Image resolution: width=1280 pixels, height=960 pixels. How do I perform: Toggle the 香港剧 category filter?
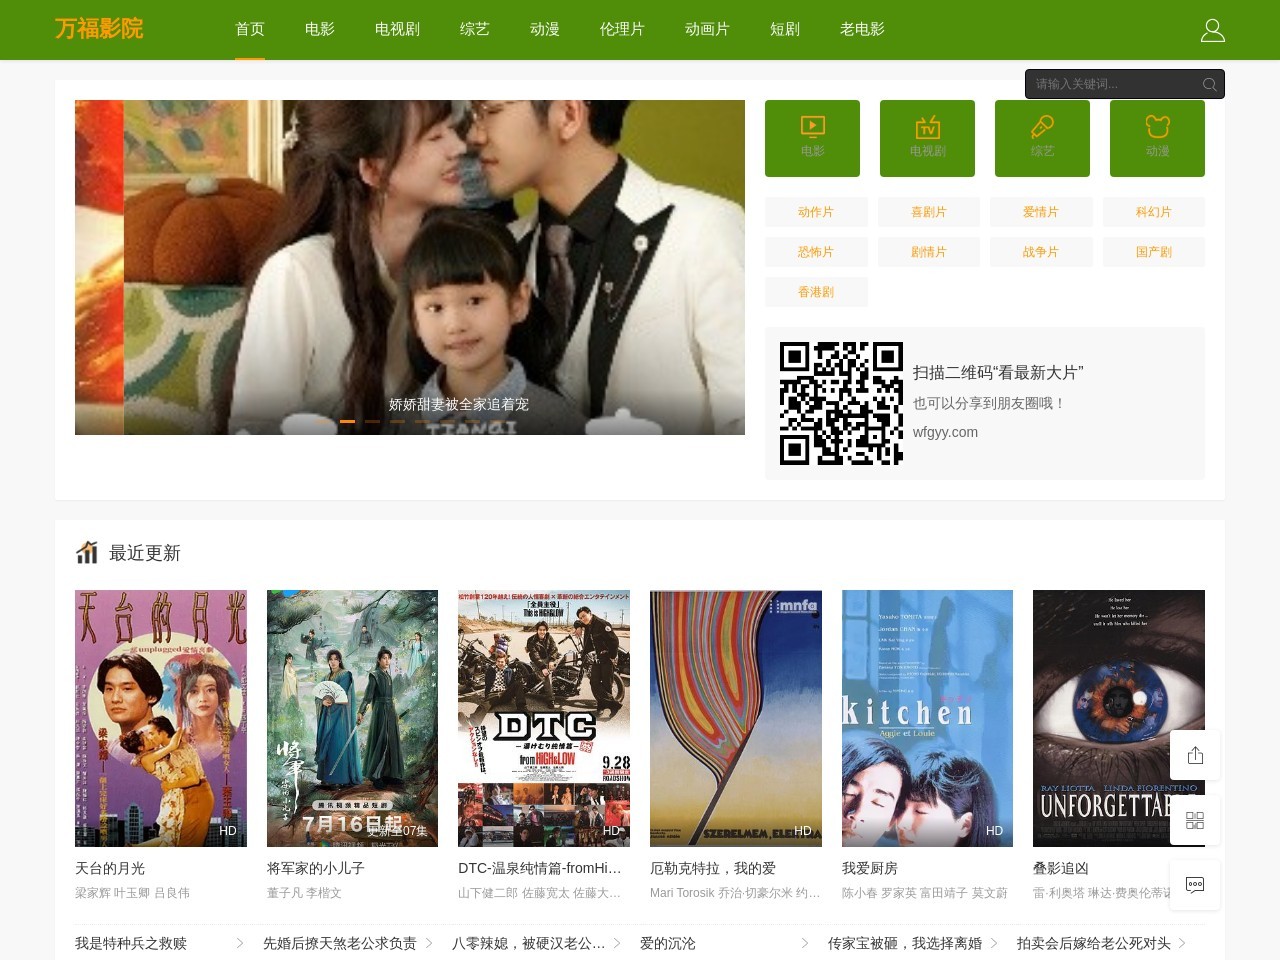pos(816,291)
